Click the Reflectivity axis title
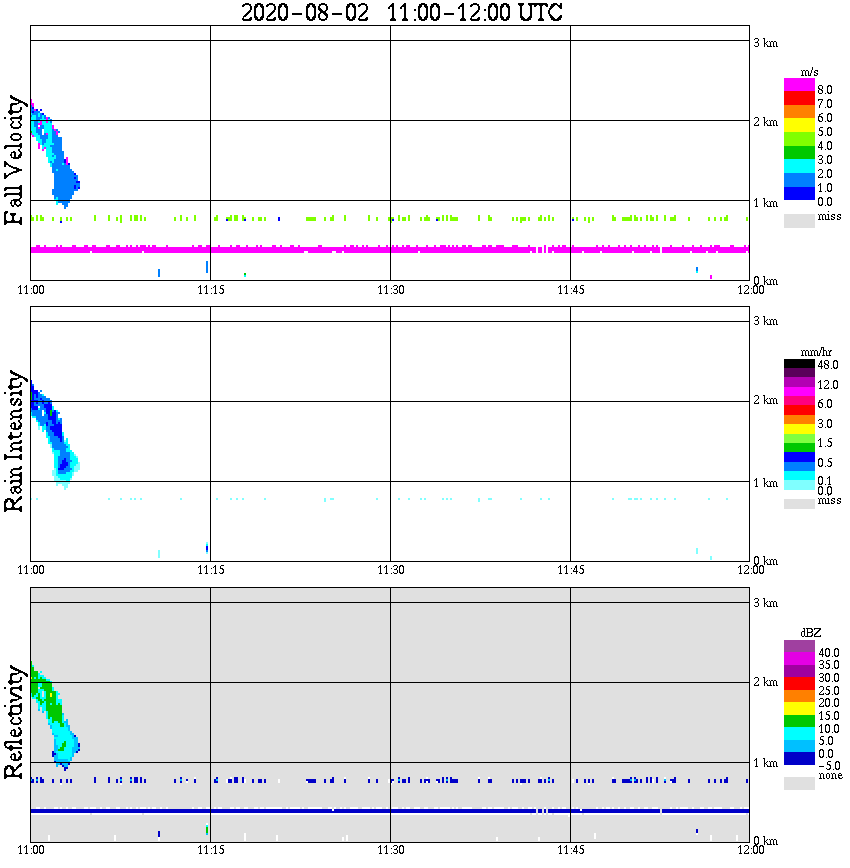Image resolution: width=850 pixels, height=868 pixels. tap(15, 722)
